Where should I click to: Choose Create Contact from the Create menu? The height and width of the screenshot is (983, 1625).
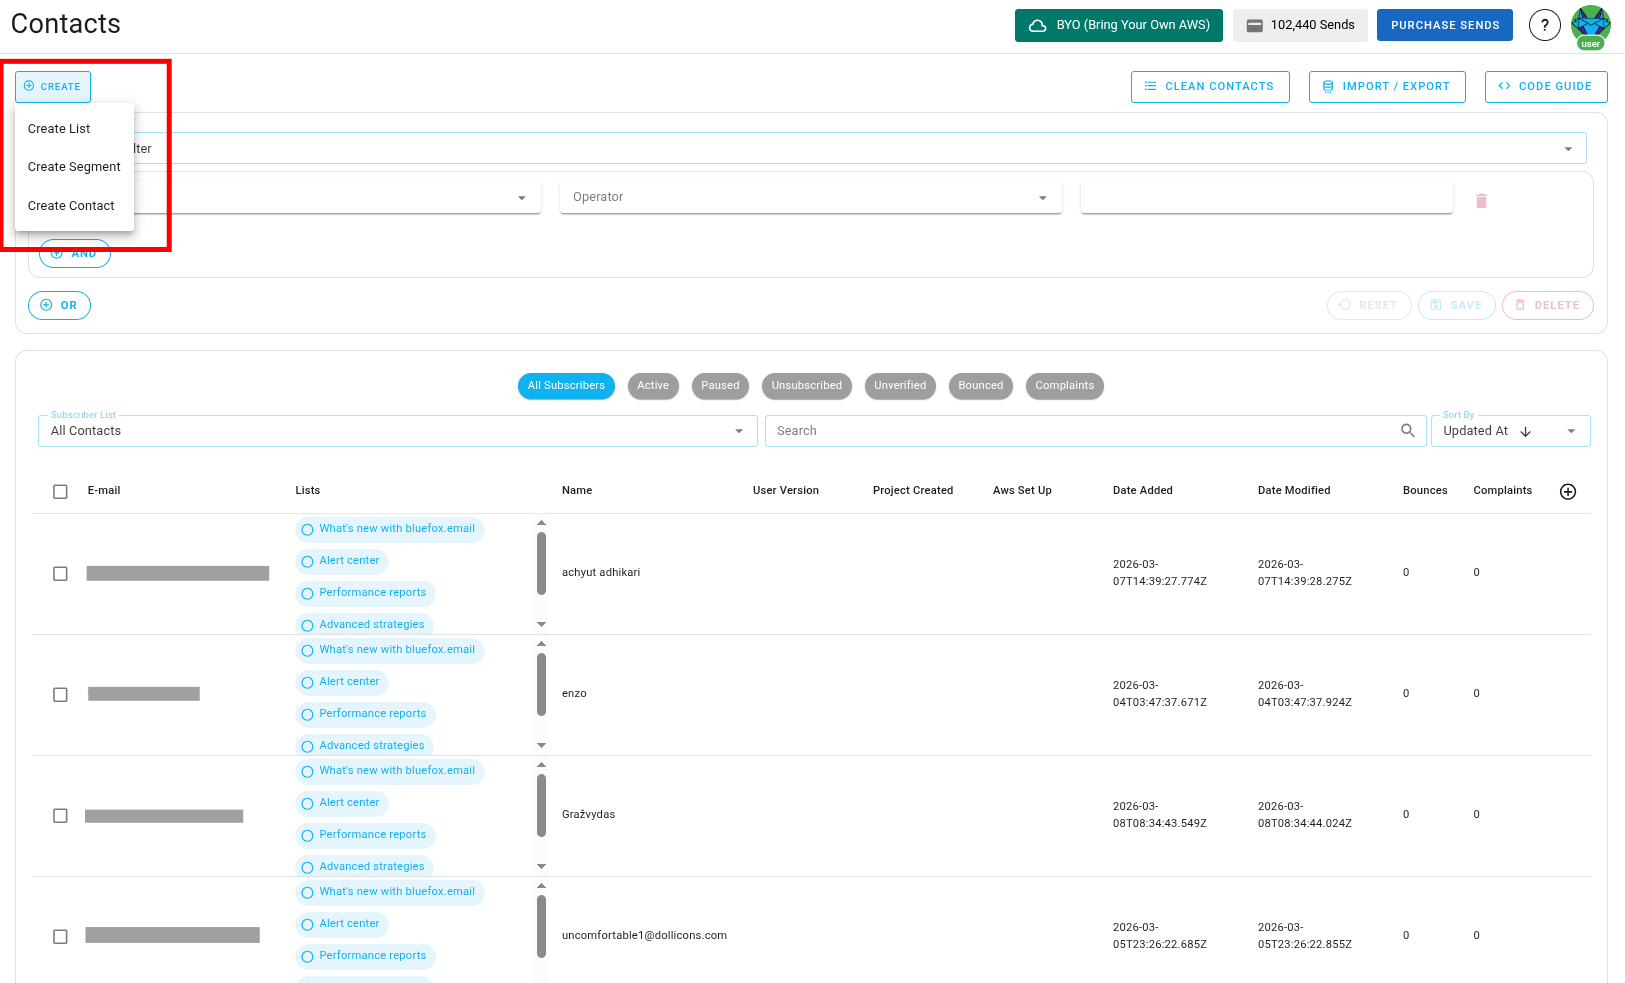pyautogui.click(x=71, y=205)
